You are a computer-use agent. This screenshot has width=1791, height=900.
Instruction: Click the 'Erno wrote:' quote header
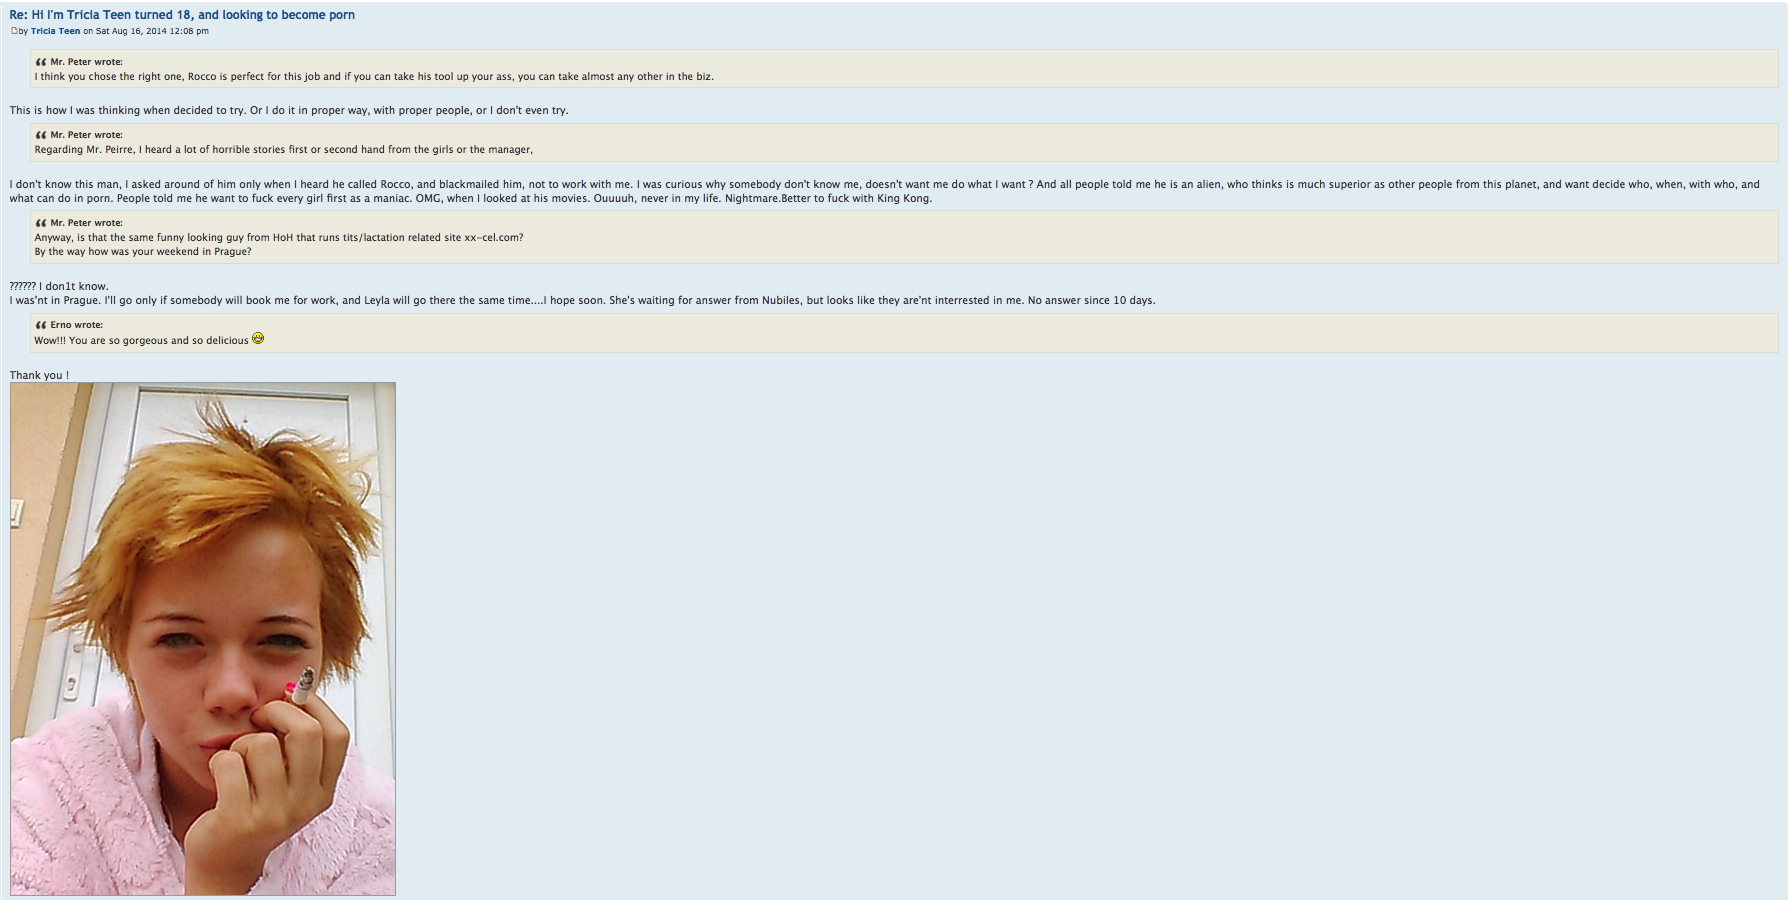76,325
